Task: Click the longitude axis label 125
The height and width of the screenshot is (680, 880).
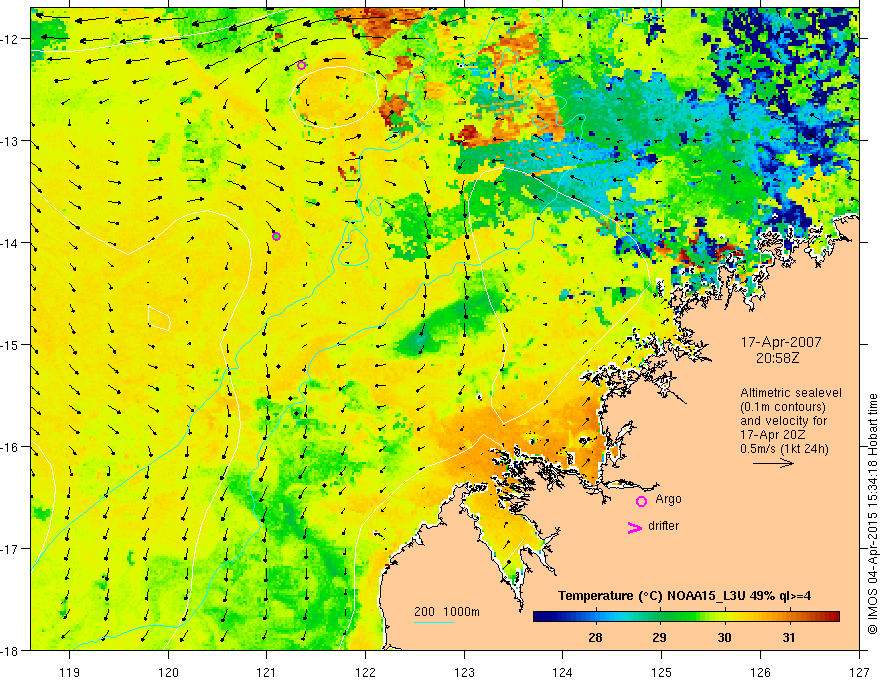Action: point(661,672)
